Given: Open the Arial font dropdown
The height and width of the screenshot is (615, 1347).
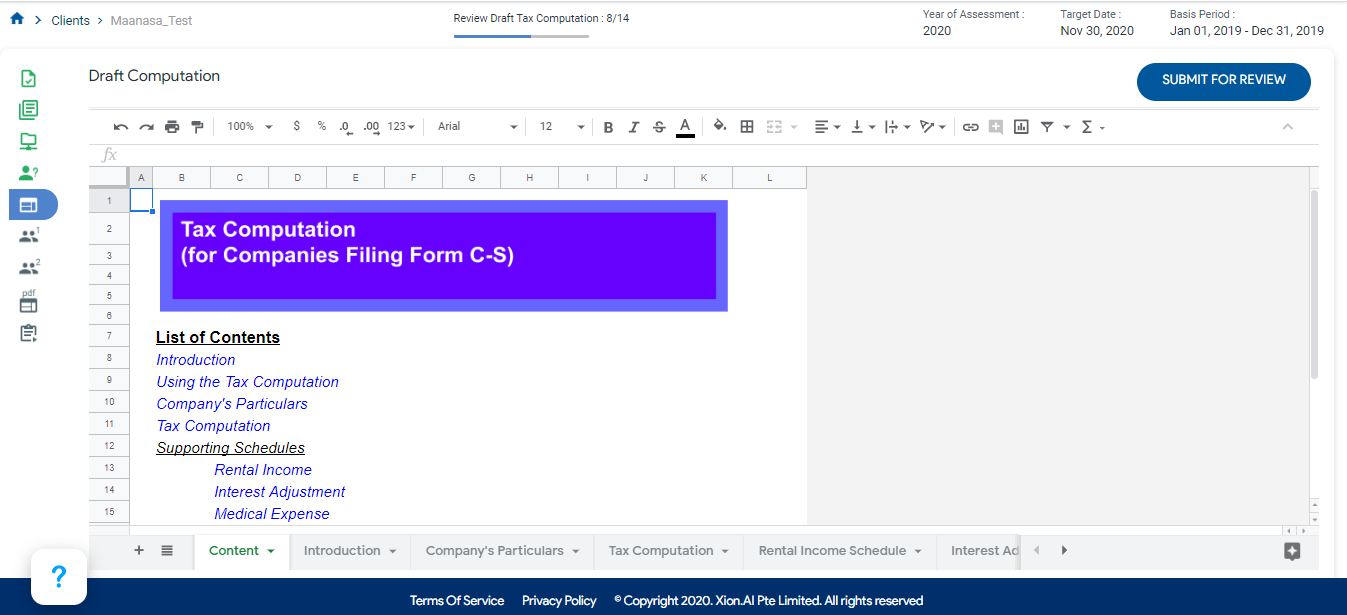Looking at the screenshot, I should click(x=477, y=127).
